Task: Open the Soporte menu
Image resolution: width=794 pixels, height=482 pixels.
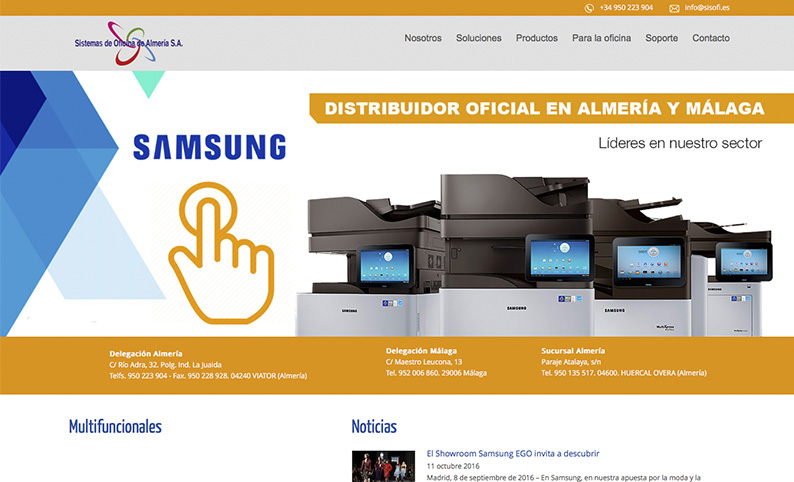Action: [x=661, y=38]
